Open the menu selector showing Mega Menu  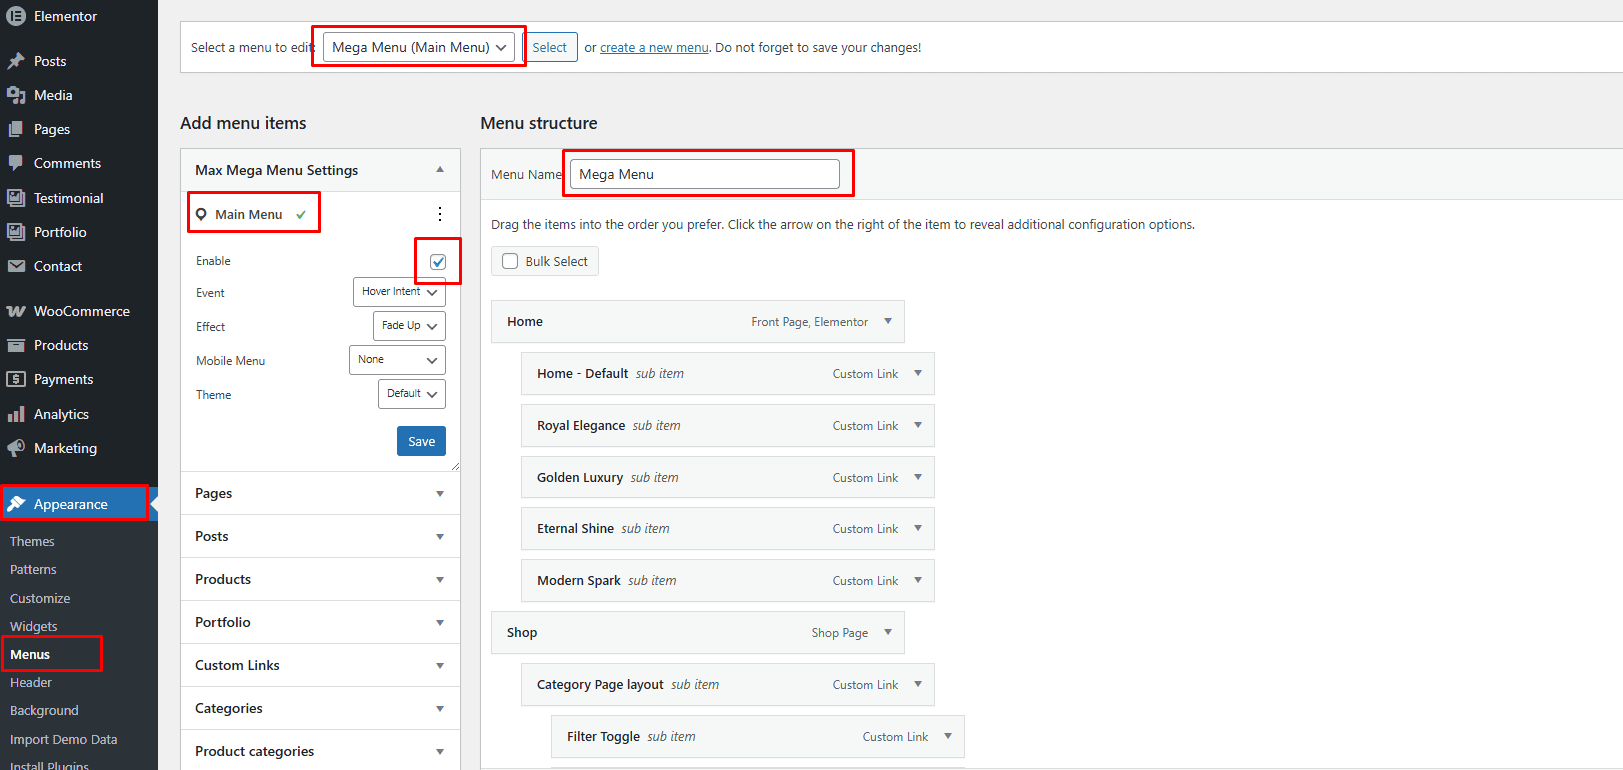pos(419,47)
